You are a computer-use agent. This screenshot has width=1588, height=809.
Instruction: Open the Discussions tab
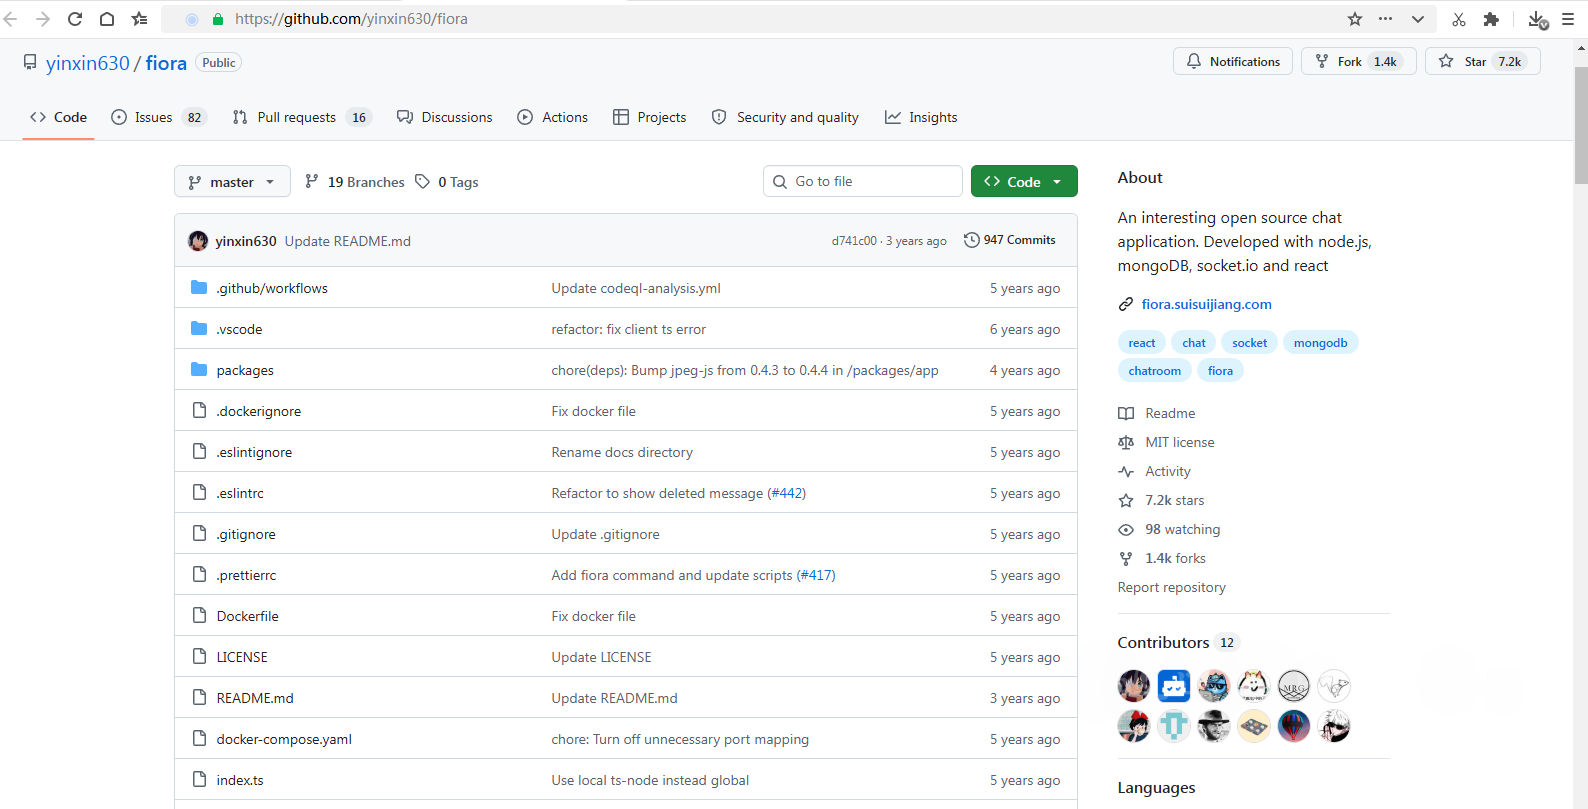445,117
